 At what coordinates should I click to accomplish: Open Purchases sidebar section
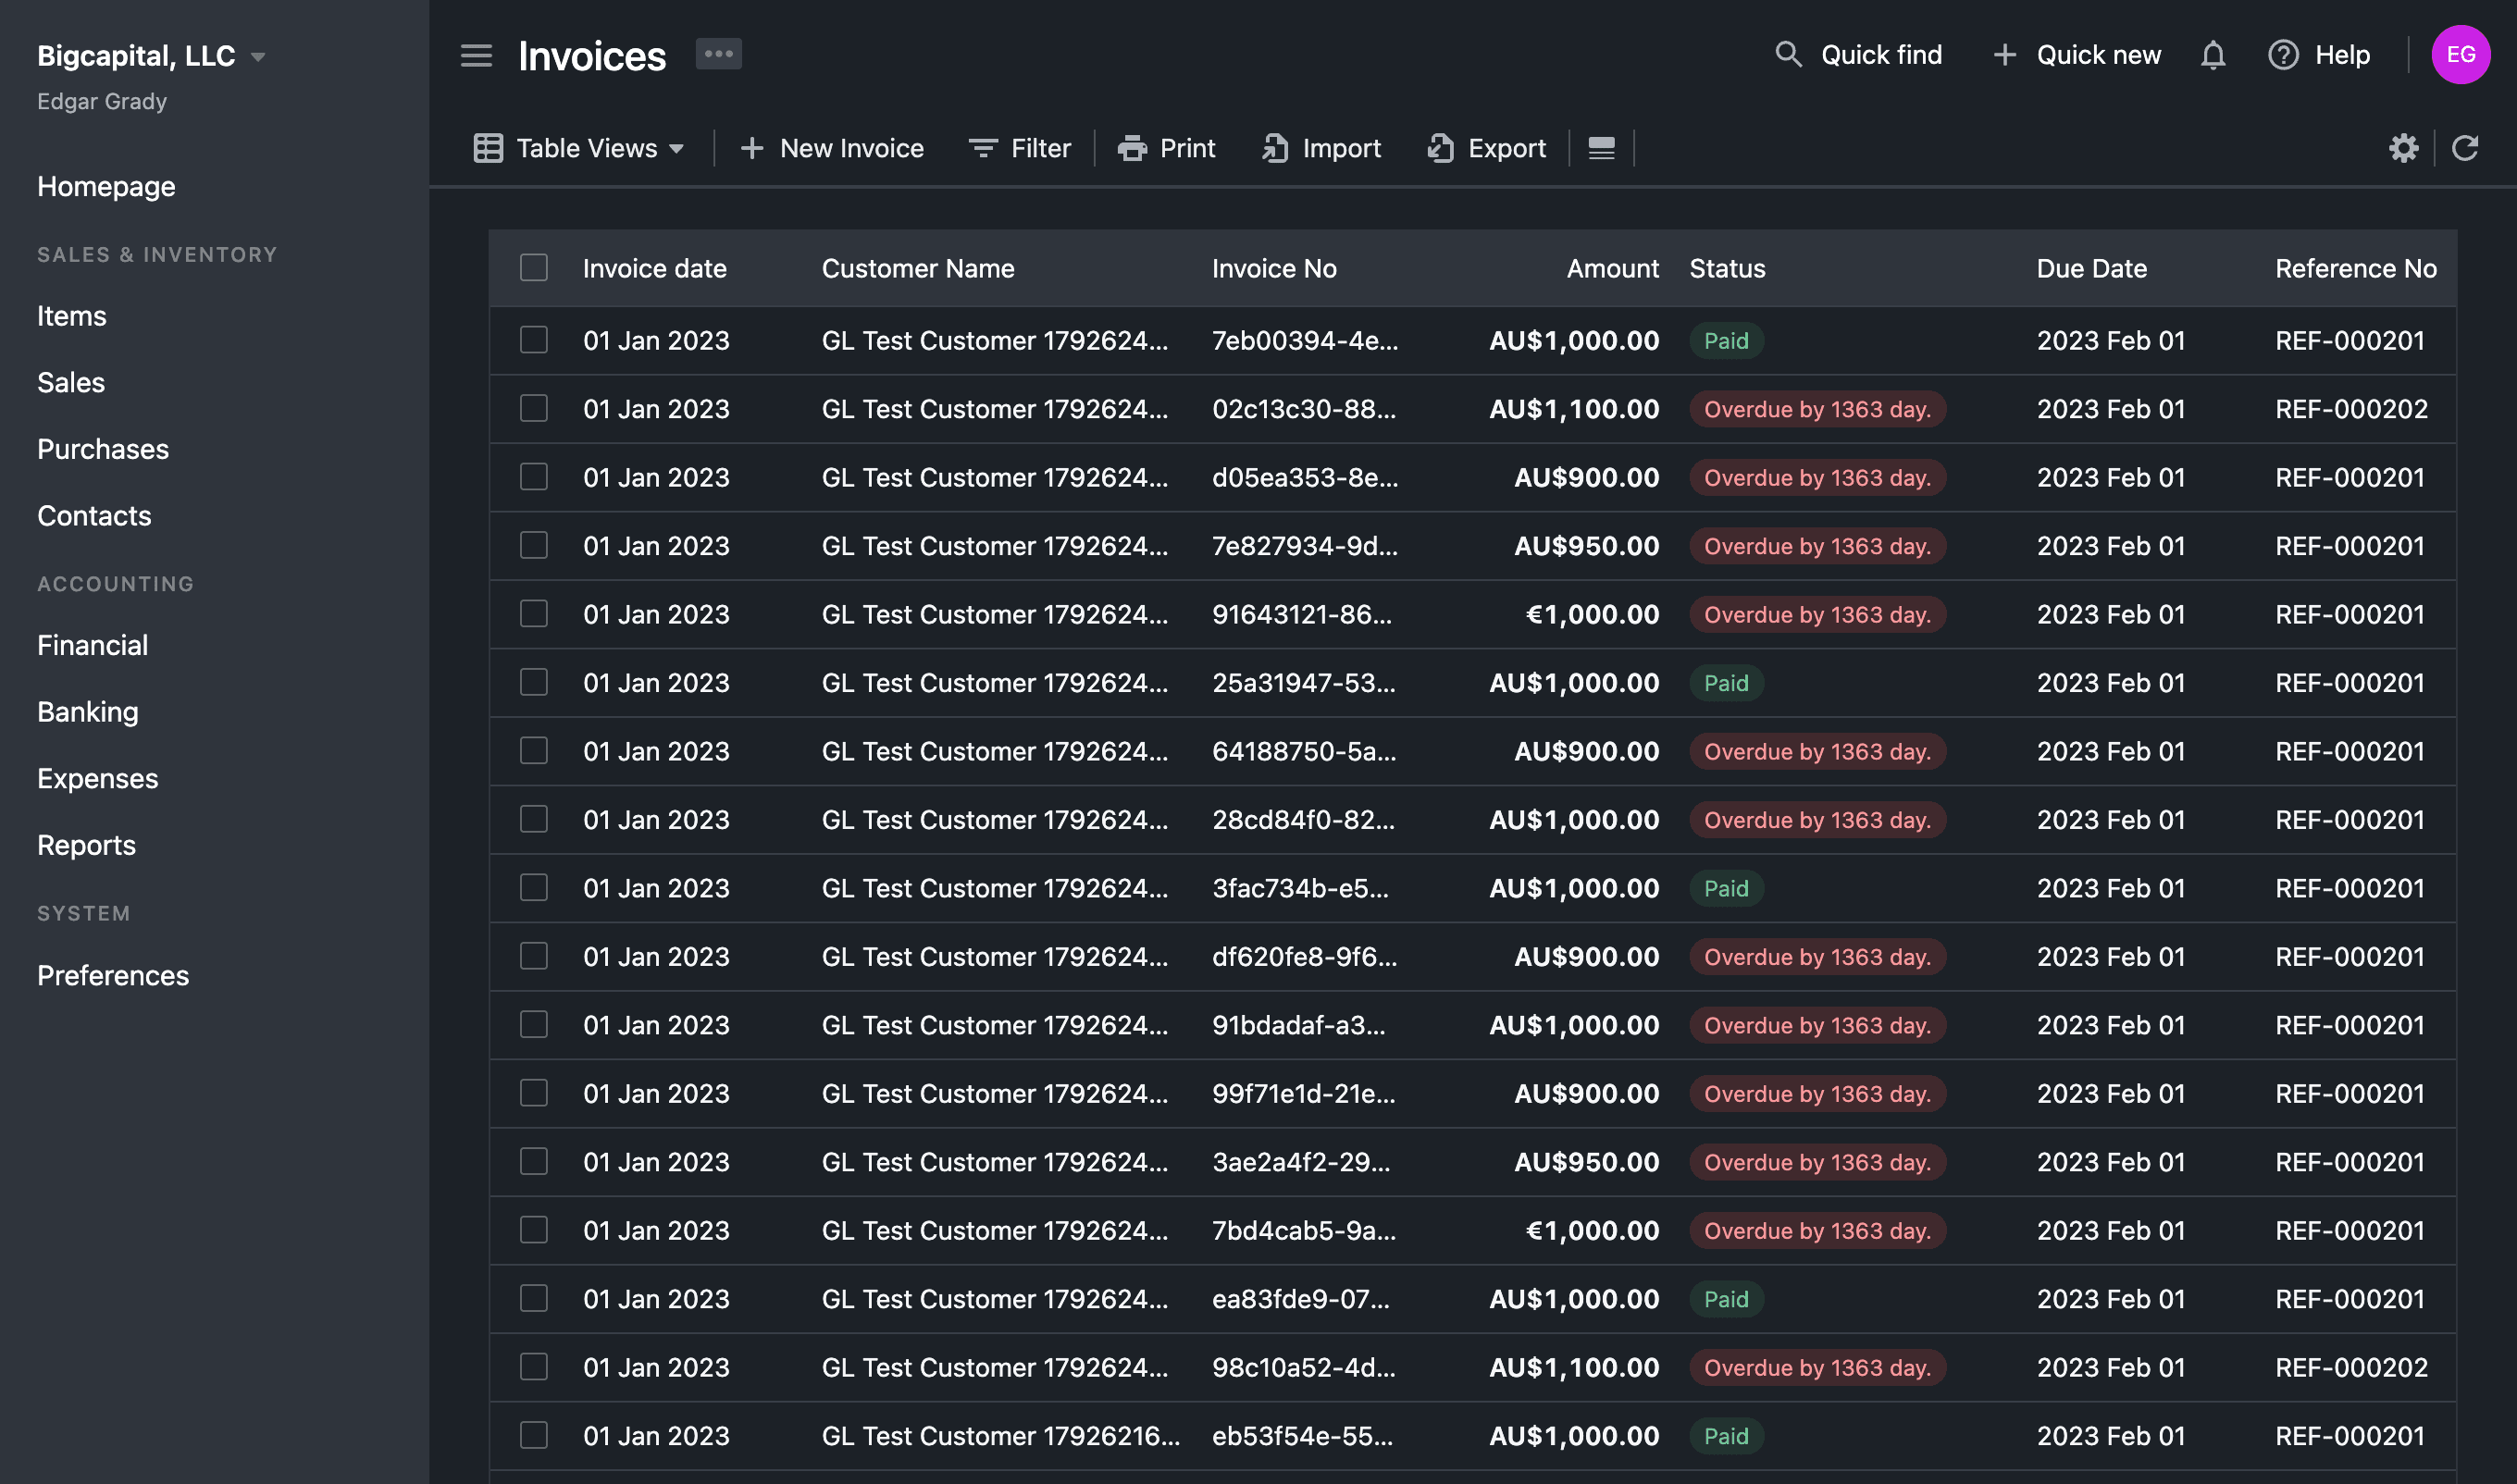pyautogui.click(x=103, y=449)
